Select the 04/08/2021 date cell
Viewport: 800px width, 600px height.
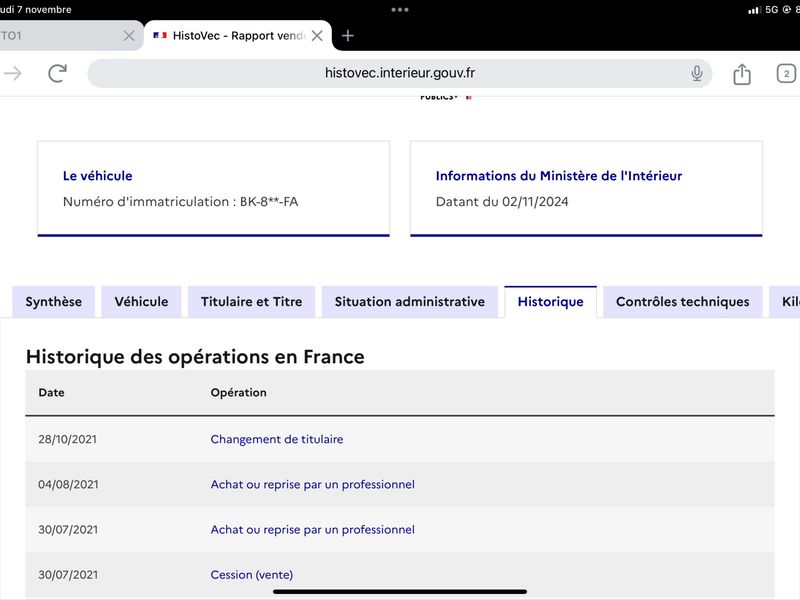tap(68, 484)
